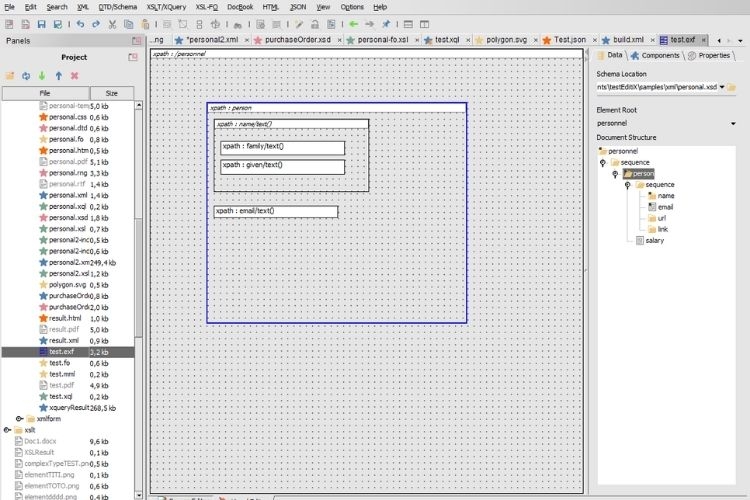Screen dimensions: 750x500
Task: Move project item up with blue arrow
Action: (x=58, y=76)
